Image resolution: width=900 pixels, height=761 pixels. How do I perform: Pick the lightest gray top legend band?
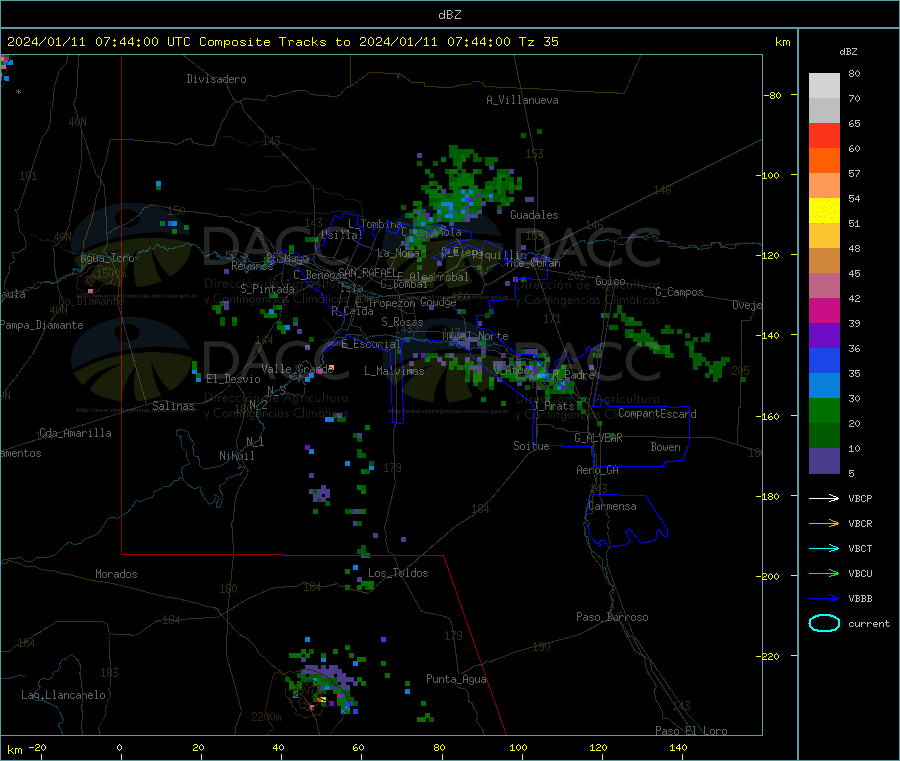point(824,86)
